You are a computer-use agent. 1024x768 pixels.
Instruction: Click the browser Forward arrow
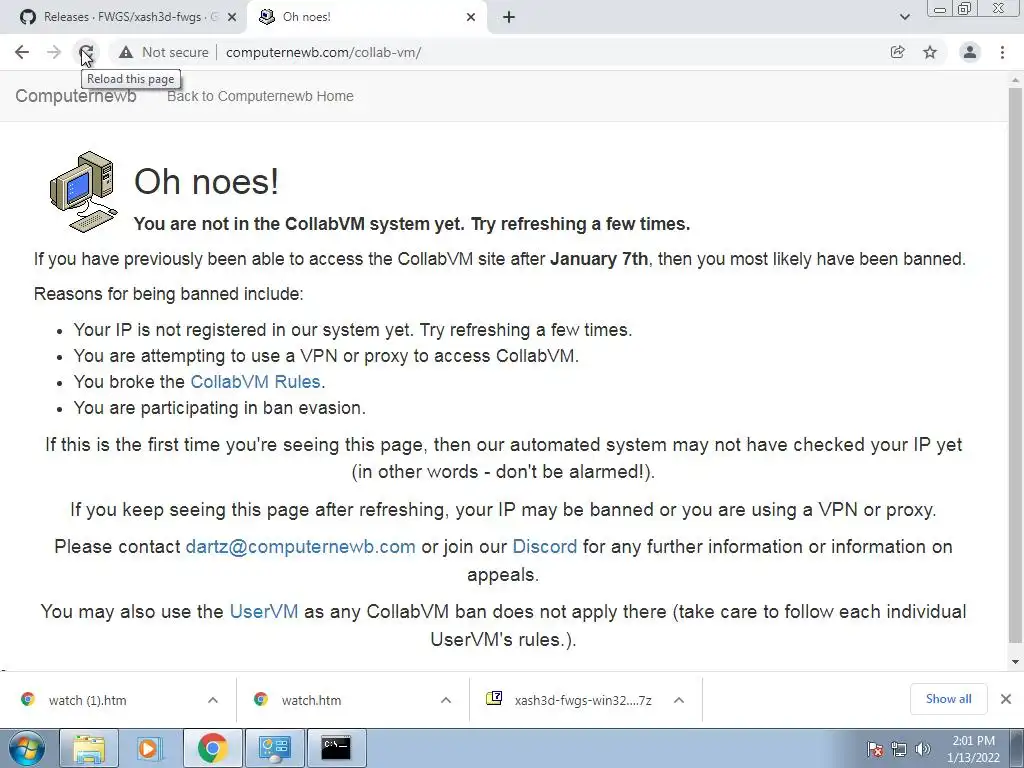pos(54,52)
